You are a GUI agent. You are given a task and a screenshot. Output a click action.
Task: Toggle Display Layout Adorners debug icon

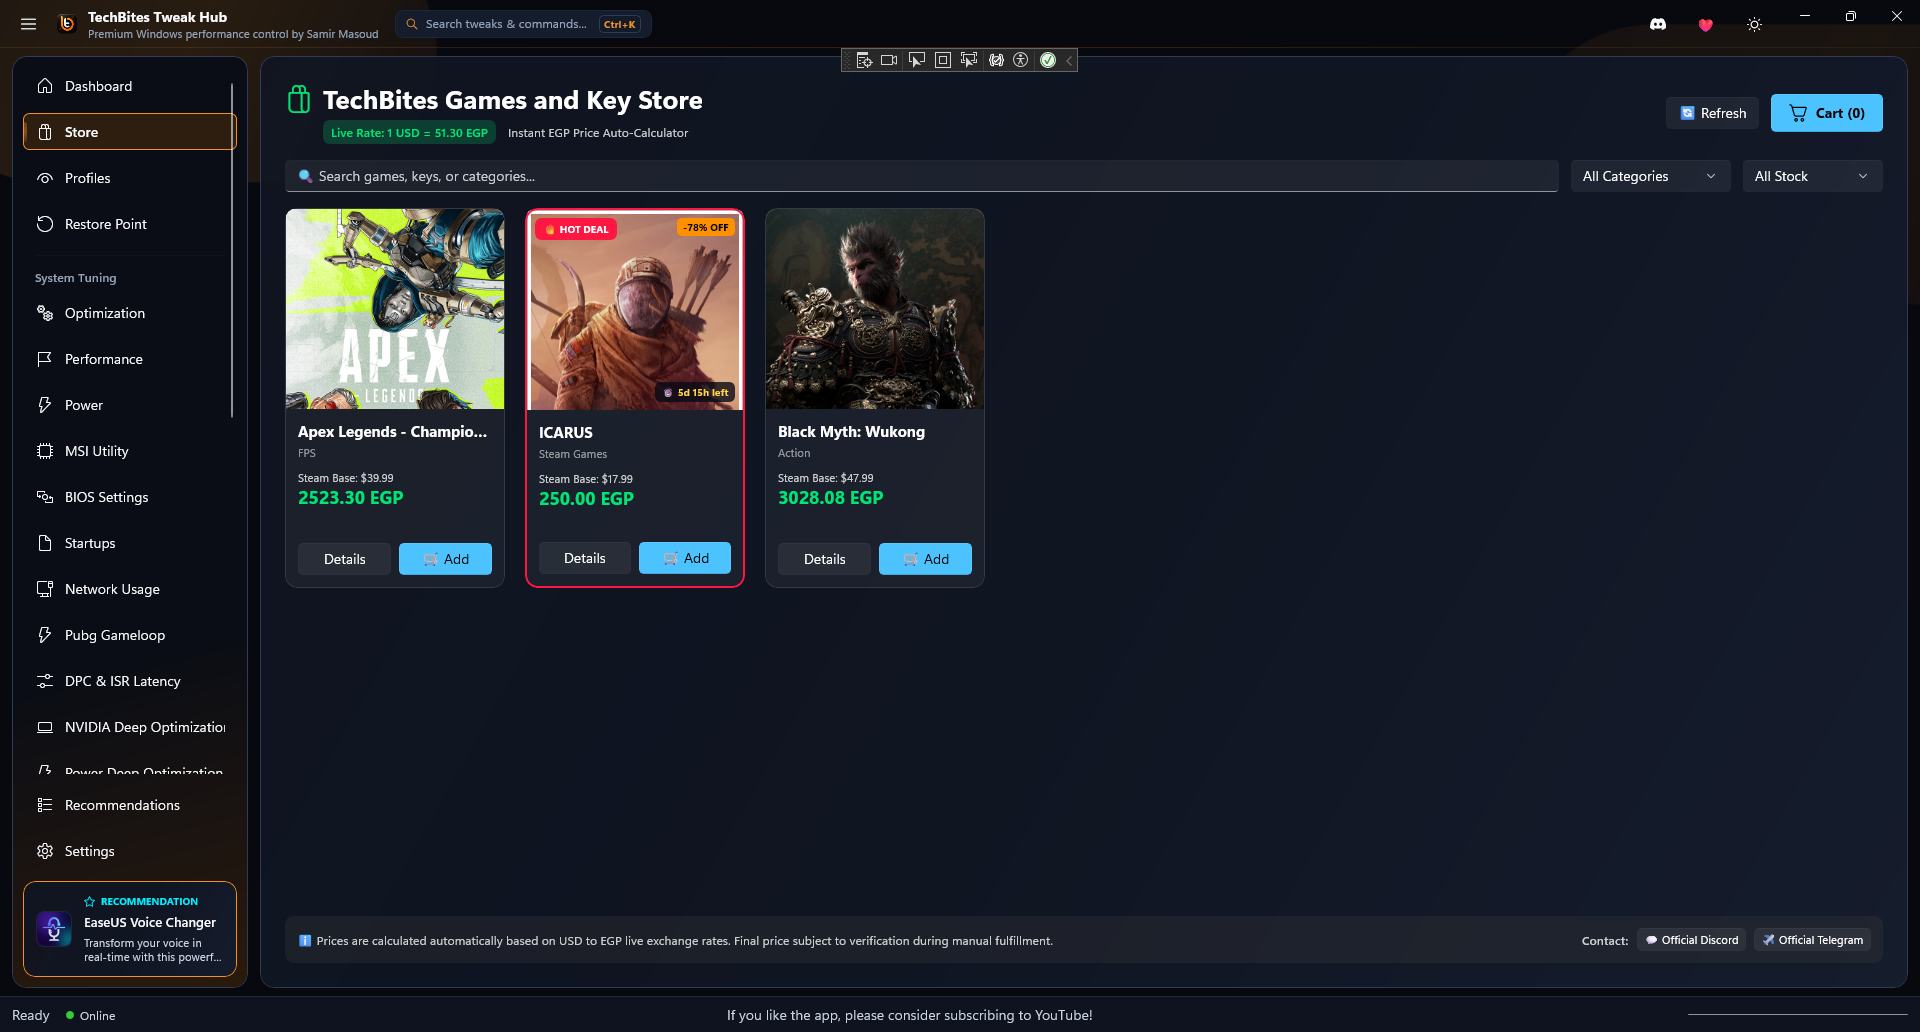pos(942,60)
